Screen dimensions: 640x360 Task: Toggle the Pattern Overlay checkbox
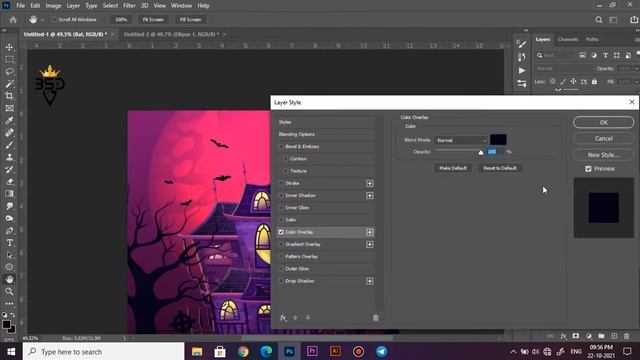[281, 257]
